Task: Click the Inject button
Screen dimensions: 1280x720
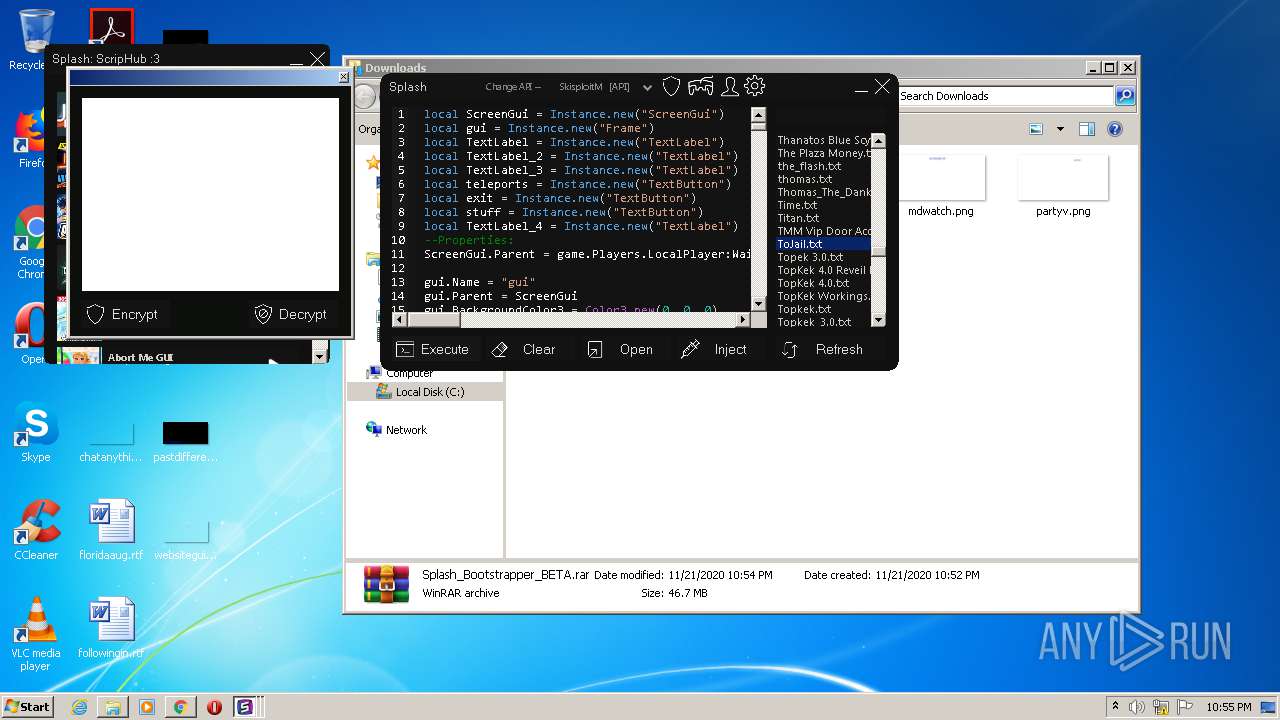Action: tap(714, 349)
